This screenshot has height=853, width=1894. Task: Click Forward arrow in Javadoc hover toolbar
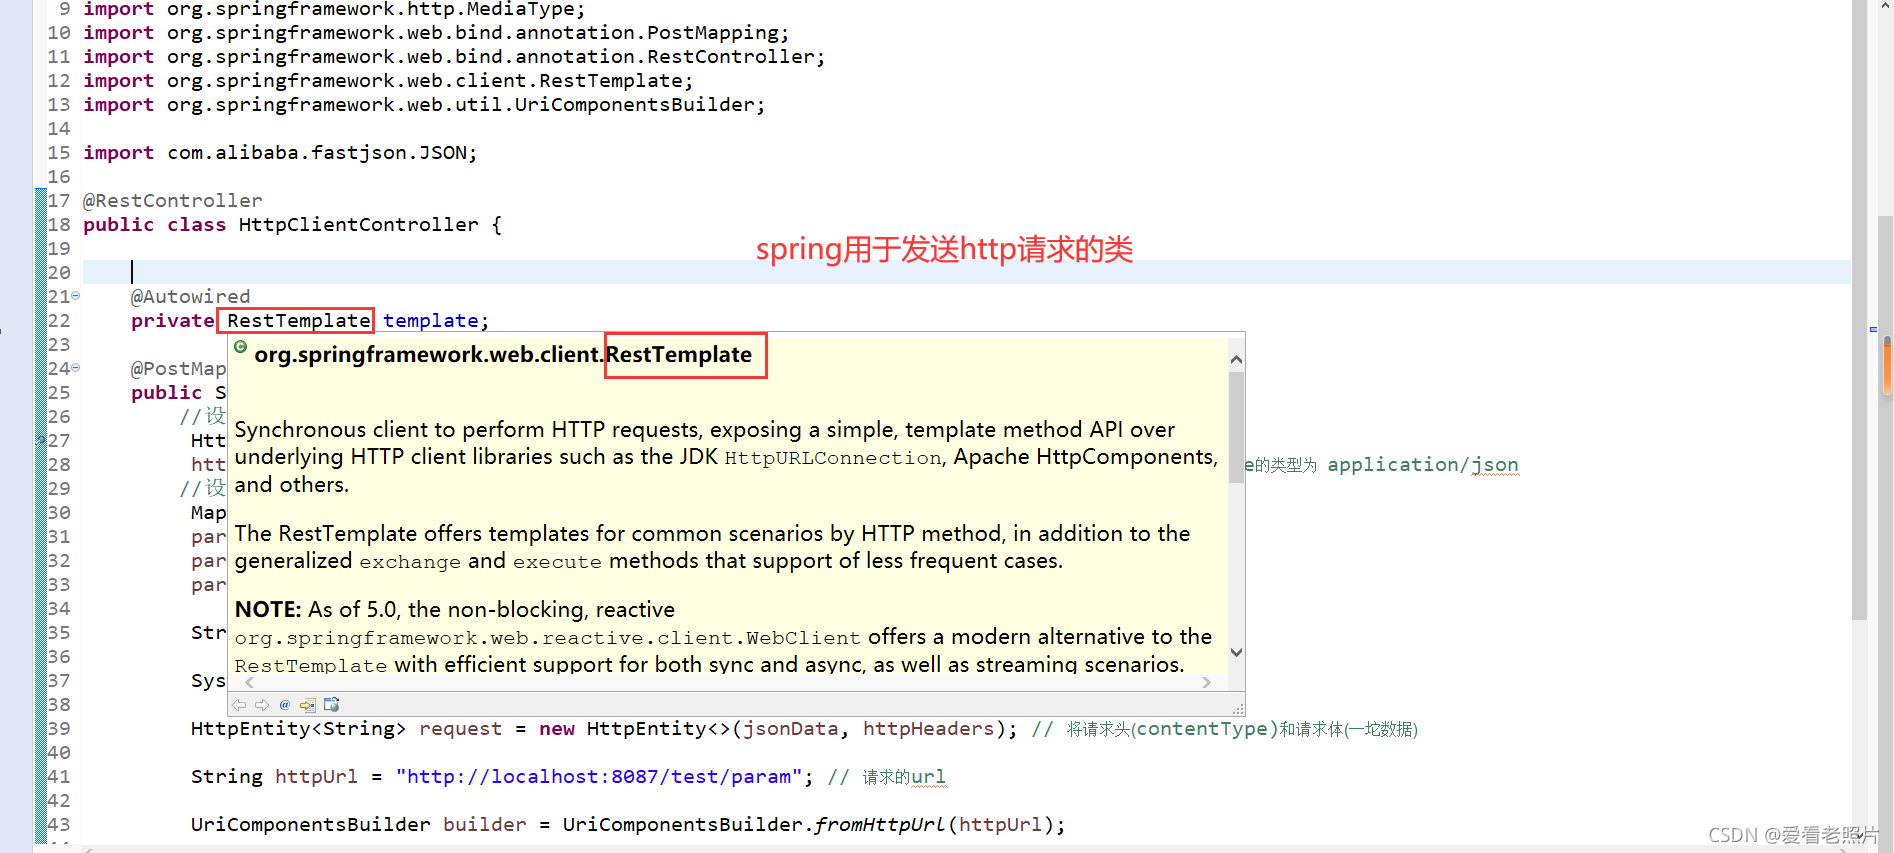(x=262, y=705)
